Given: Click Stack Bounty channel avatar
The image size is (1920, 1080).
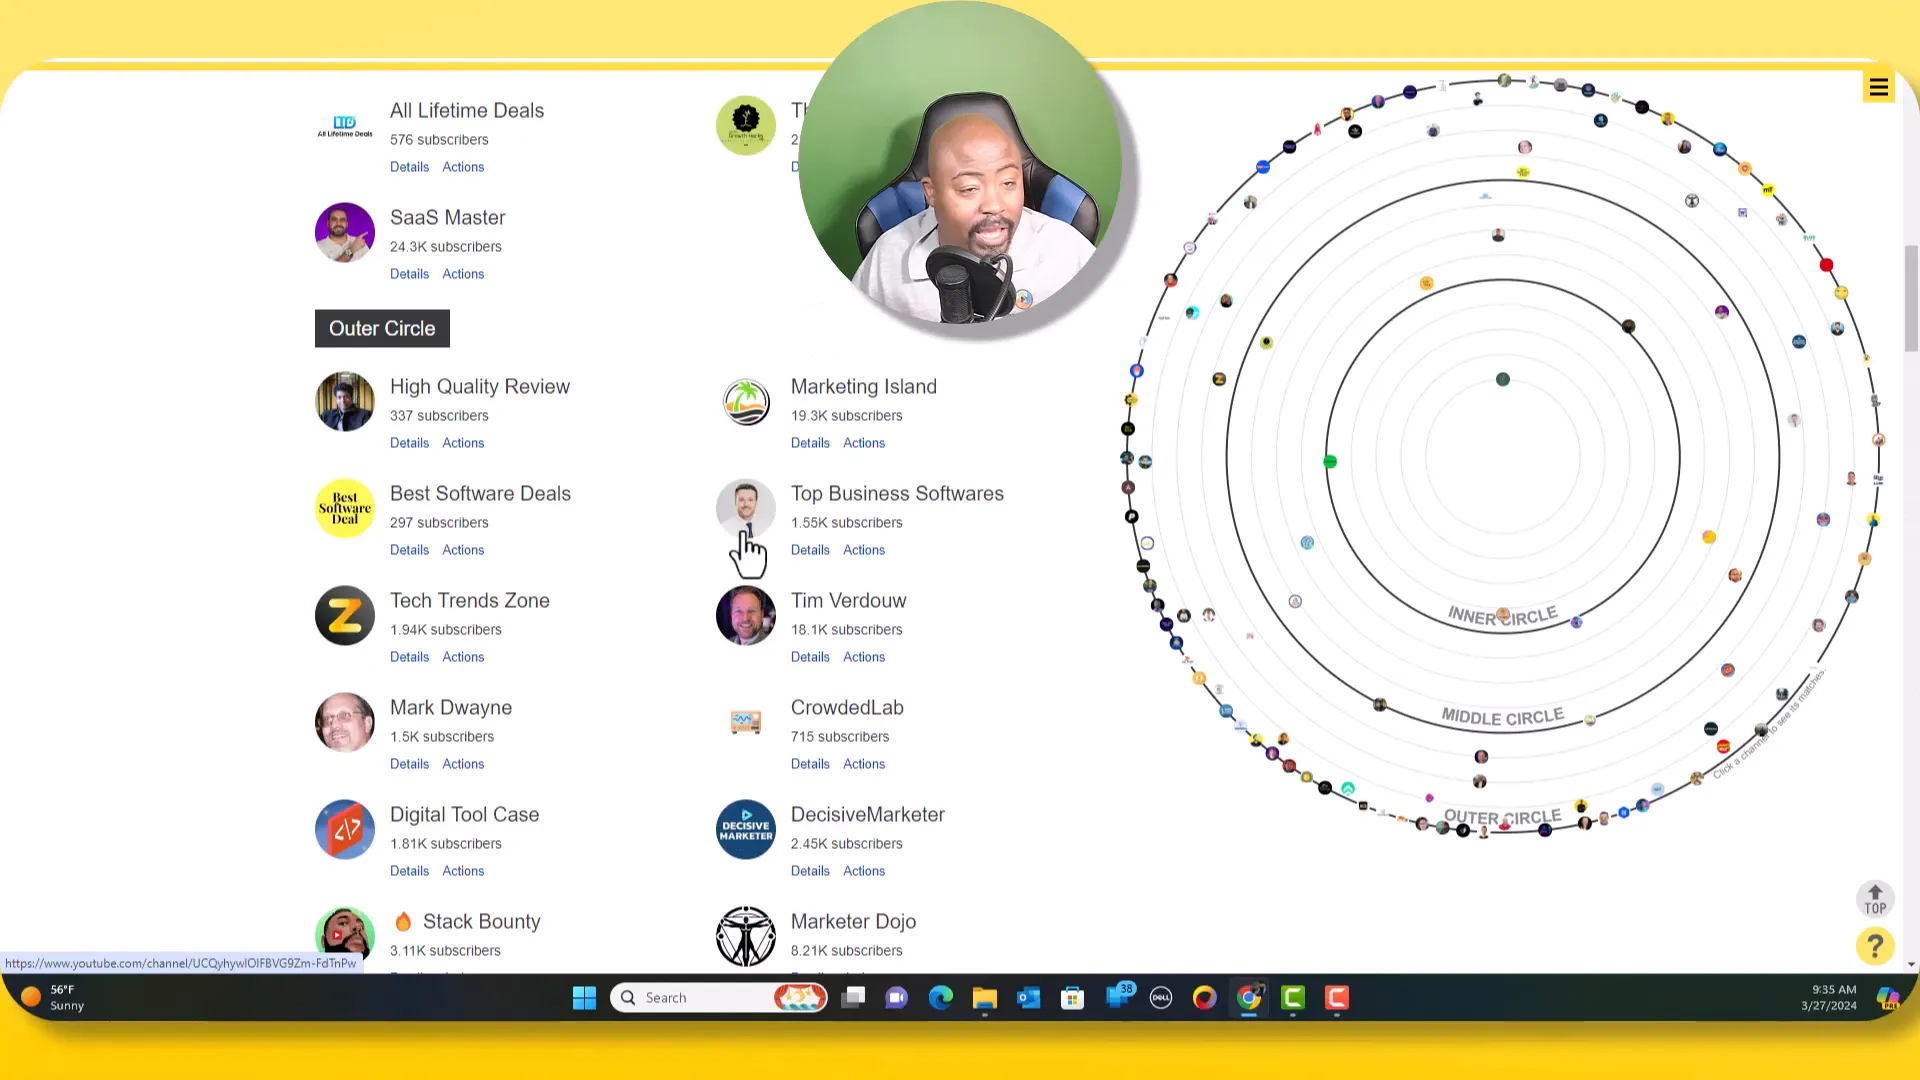Looking at the screenshot, I should [345, 937].
